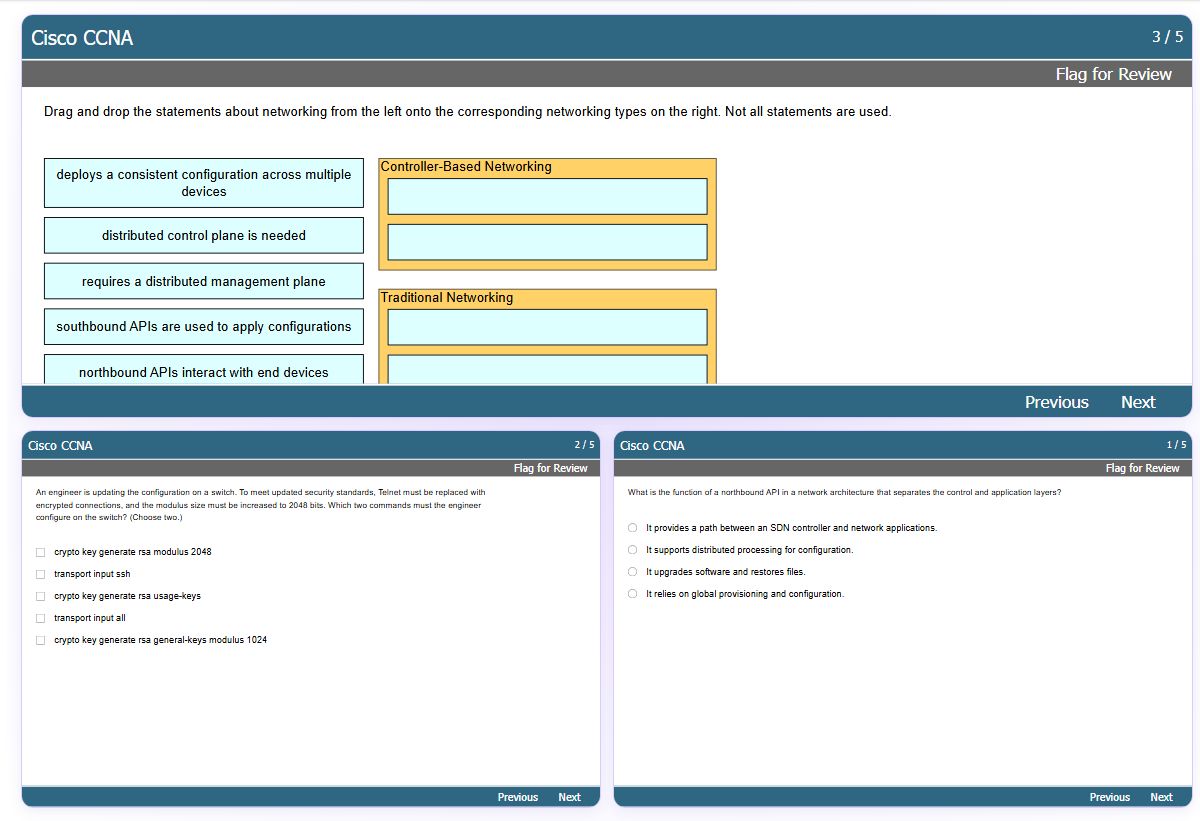Click Flag for Review on question 1 panel
The width and height of the screenshot is (1200, 821).
pyautogui.click(x=1142, y=468)
